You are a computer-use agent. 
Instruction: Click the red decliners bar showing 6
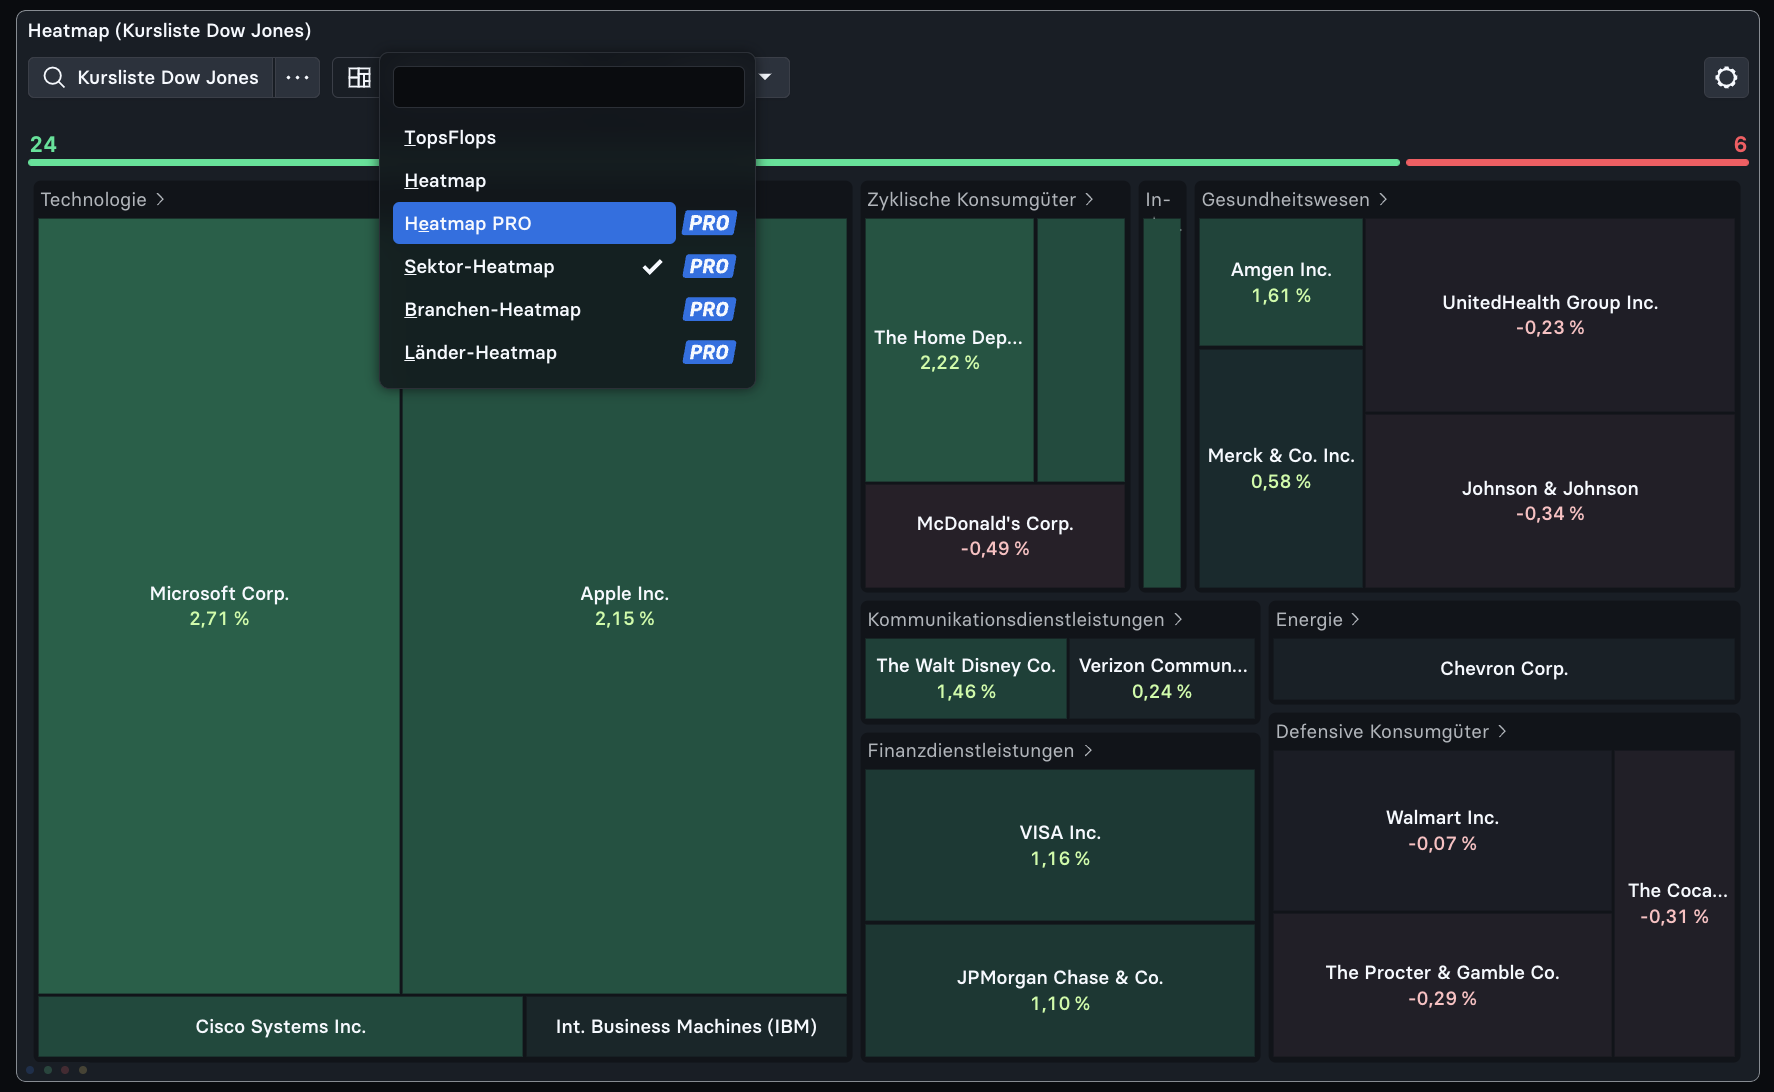tap(1577, 162)
